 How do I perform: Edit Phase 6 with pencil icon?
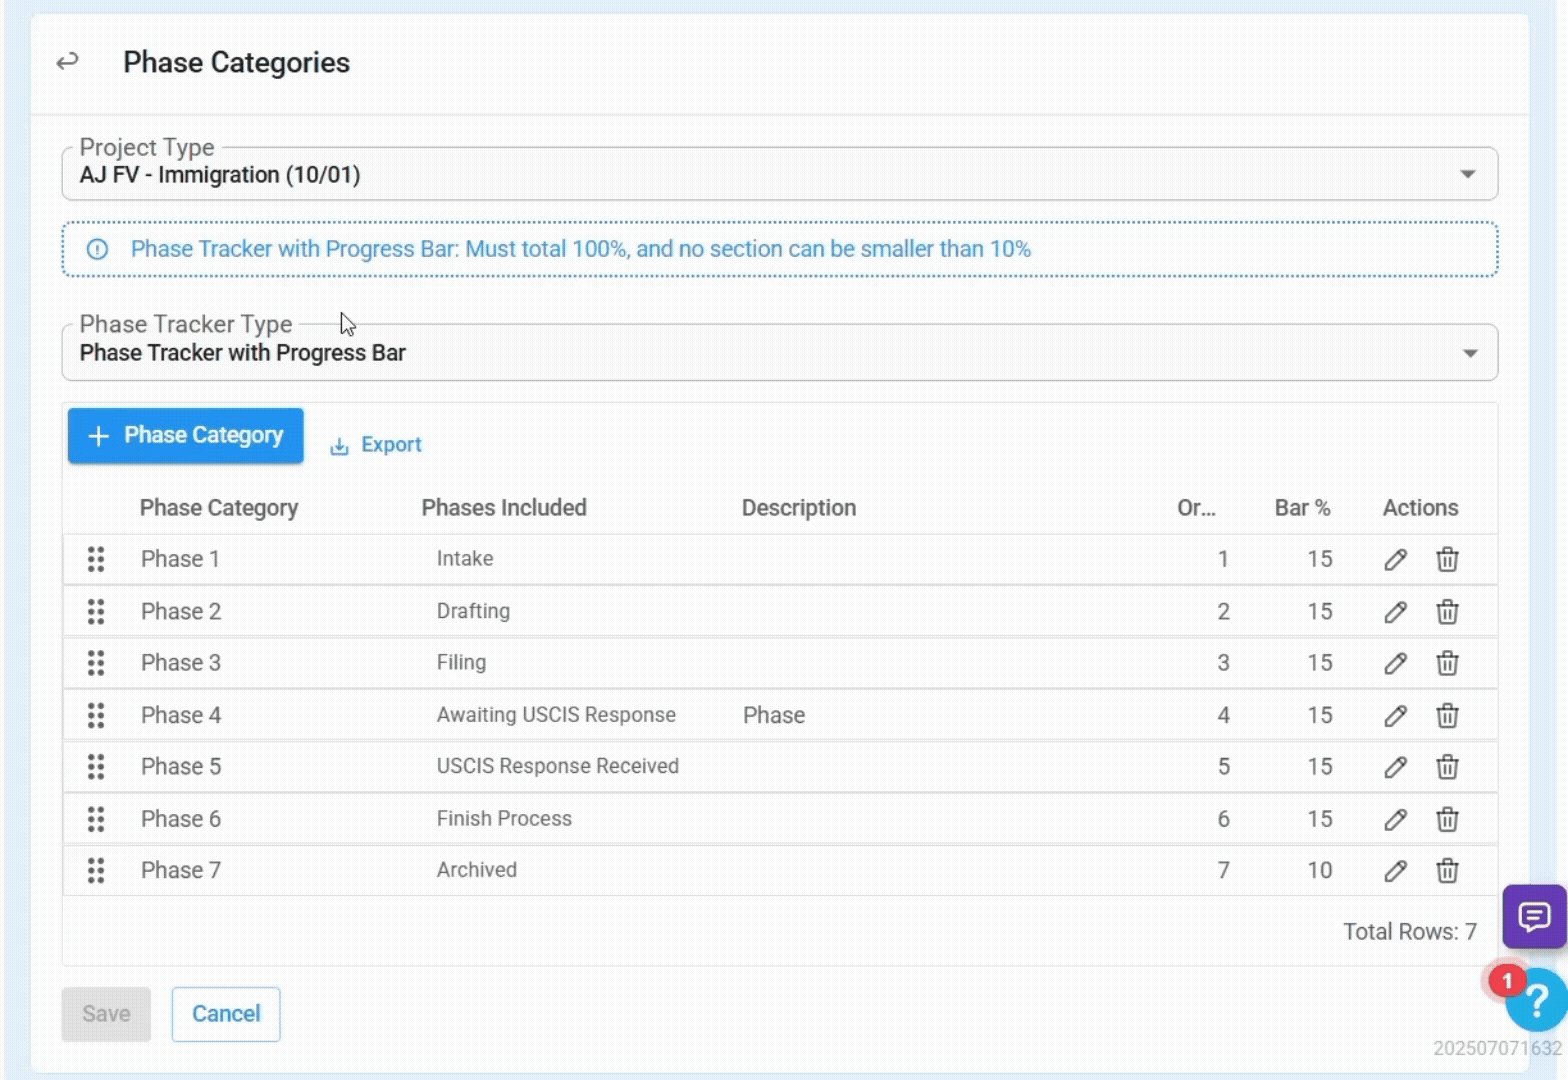(1396, 819)
